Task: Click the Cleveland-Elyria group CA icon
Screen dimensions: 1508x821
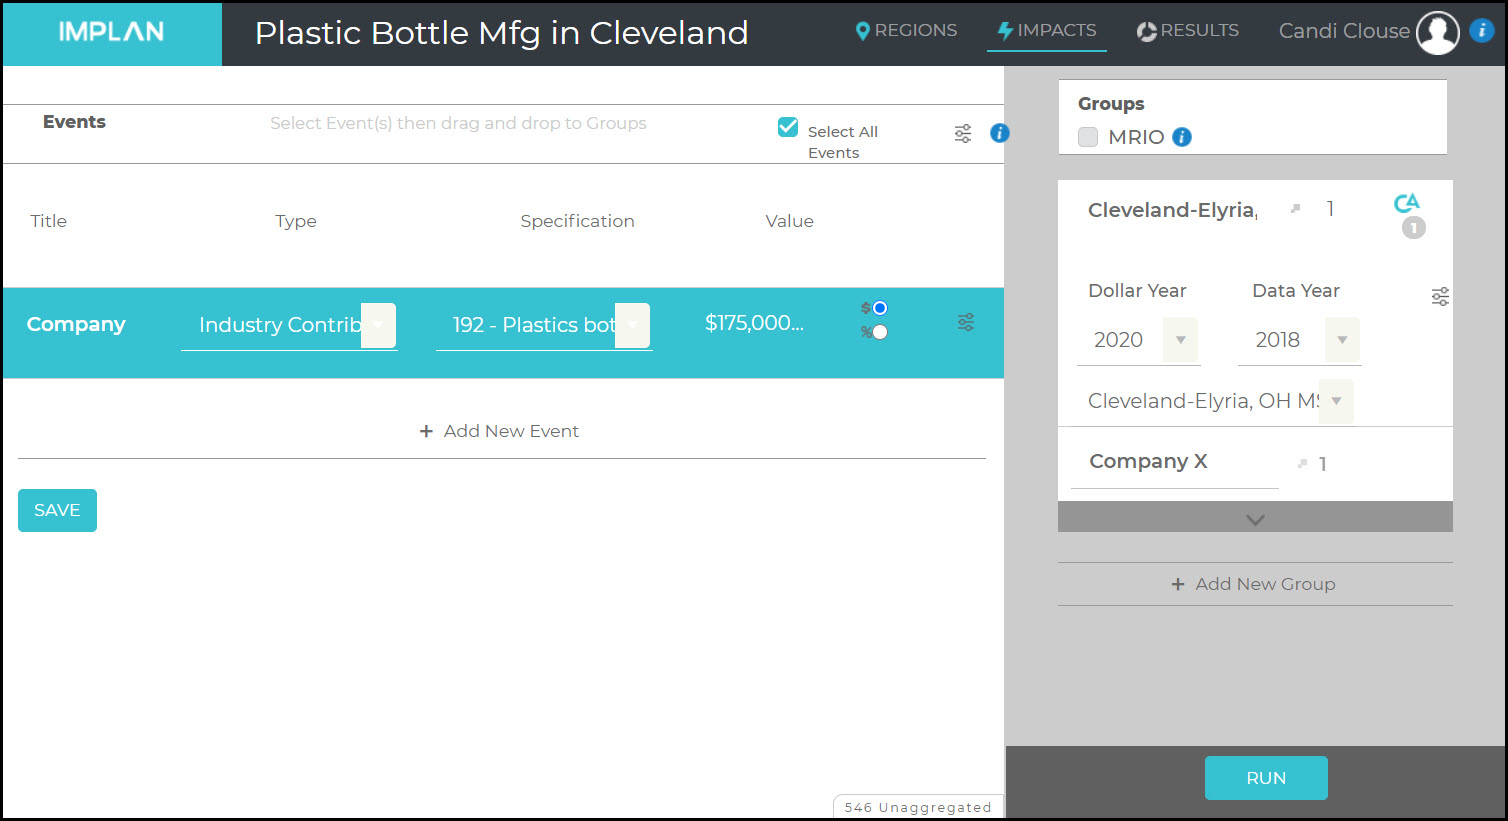Action: 1406,203
